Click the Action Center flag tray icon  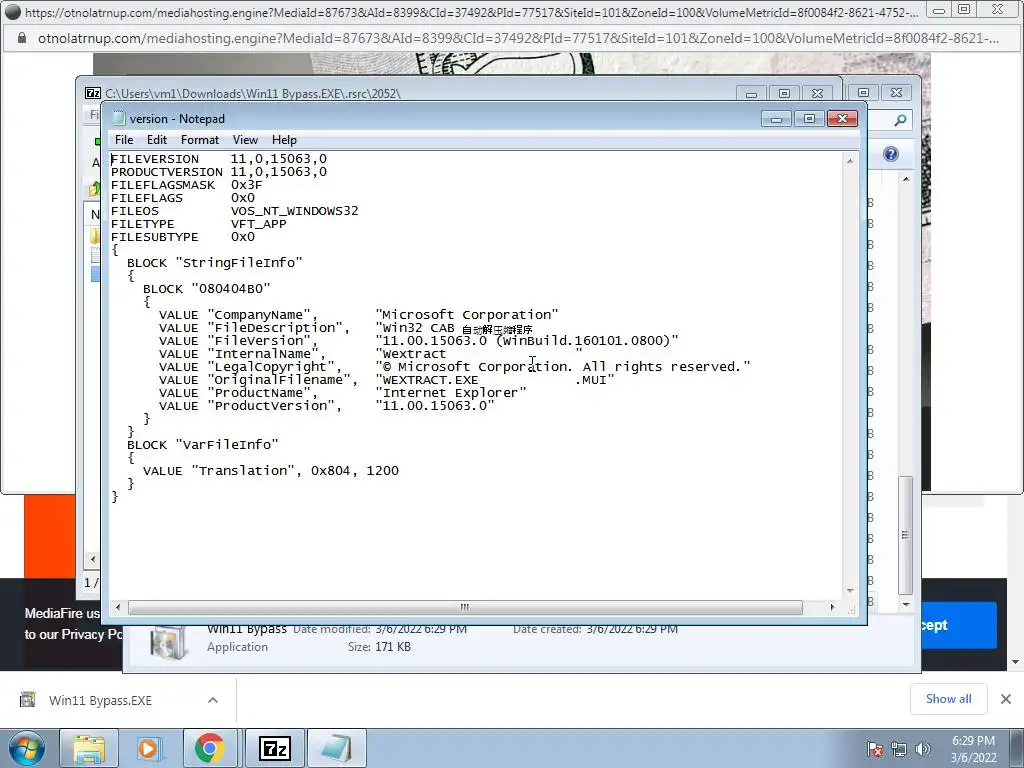[x=875, y=749]
